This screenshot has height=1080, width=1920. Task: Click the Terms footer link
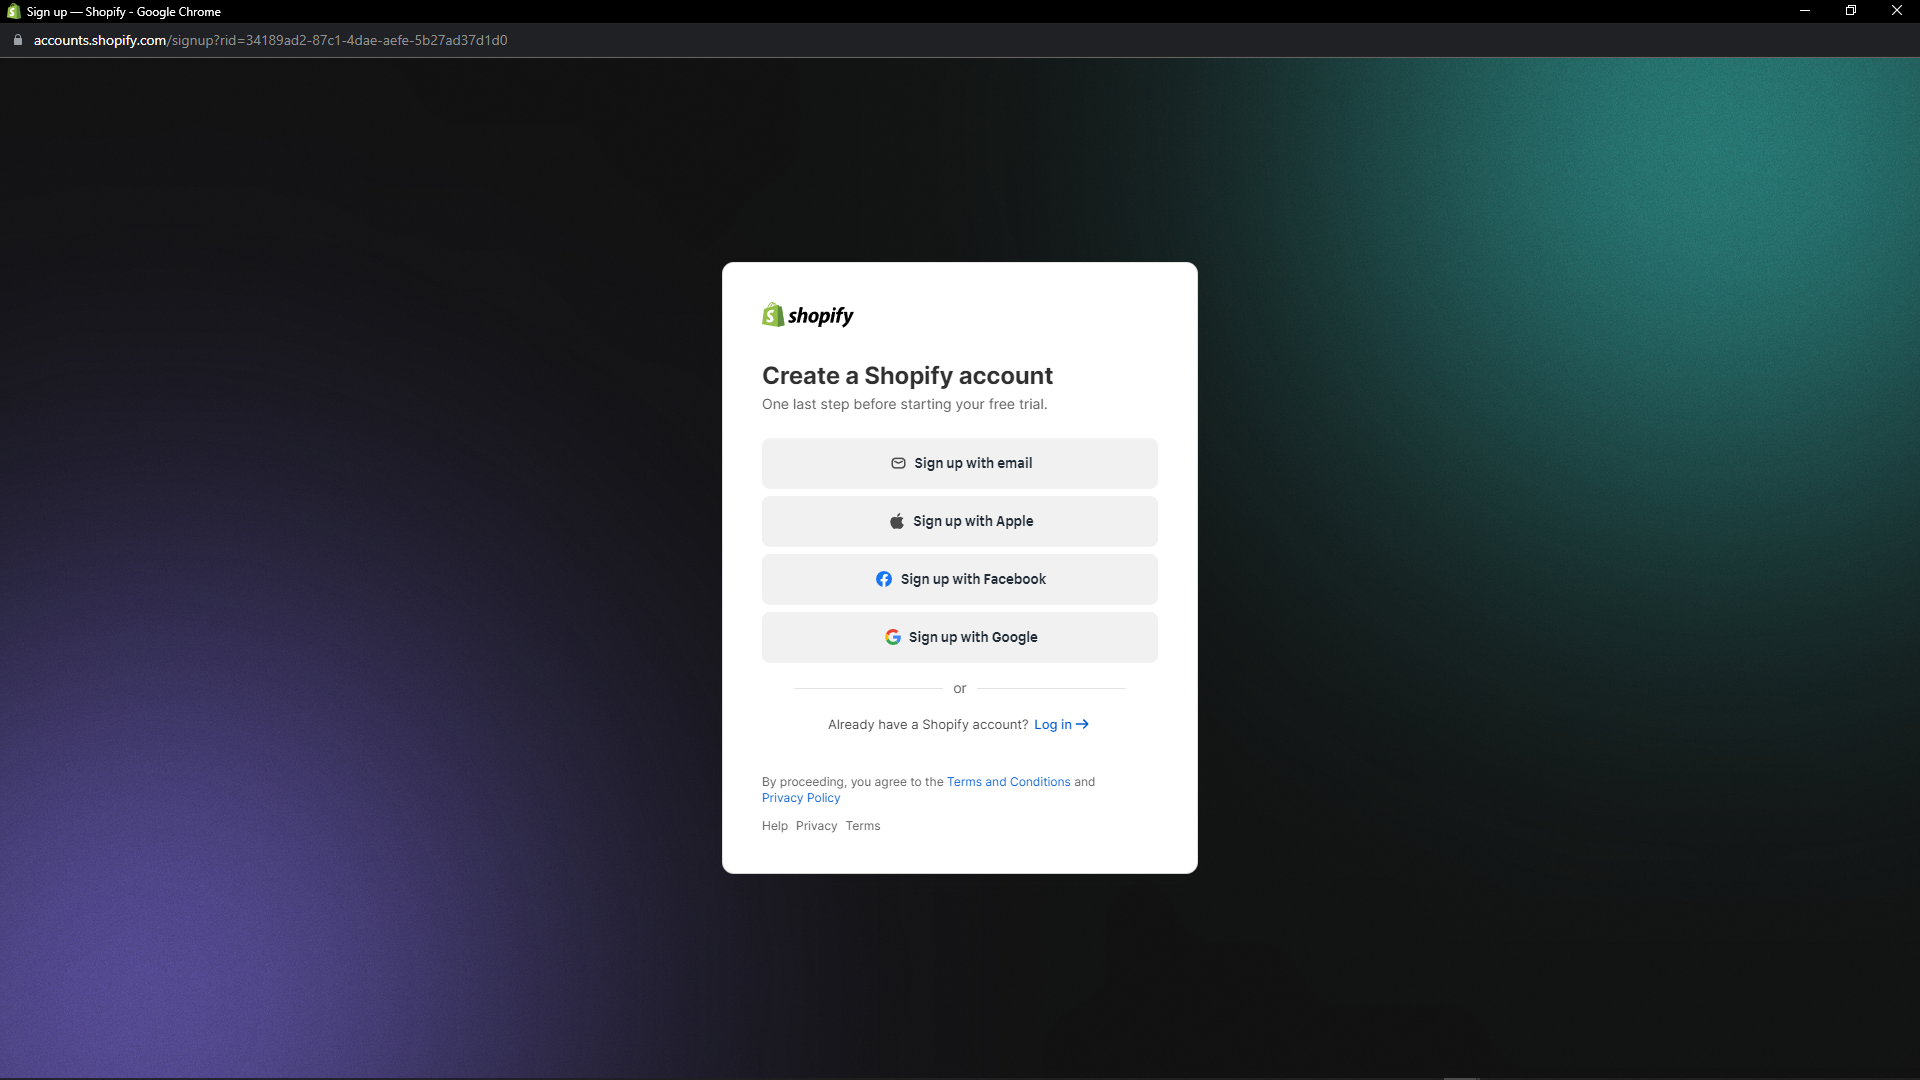pos(862,826)
